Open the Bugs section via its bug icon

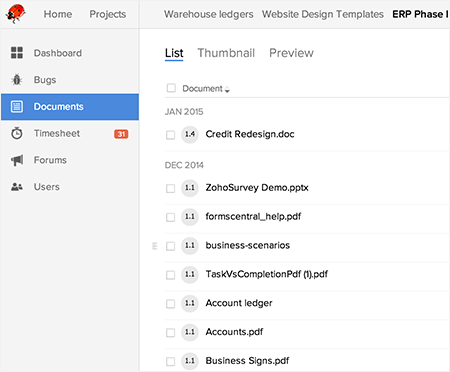point(17,80)
